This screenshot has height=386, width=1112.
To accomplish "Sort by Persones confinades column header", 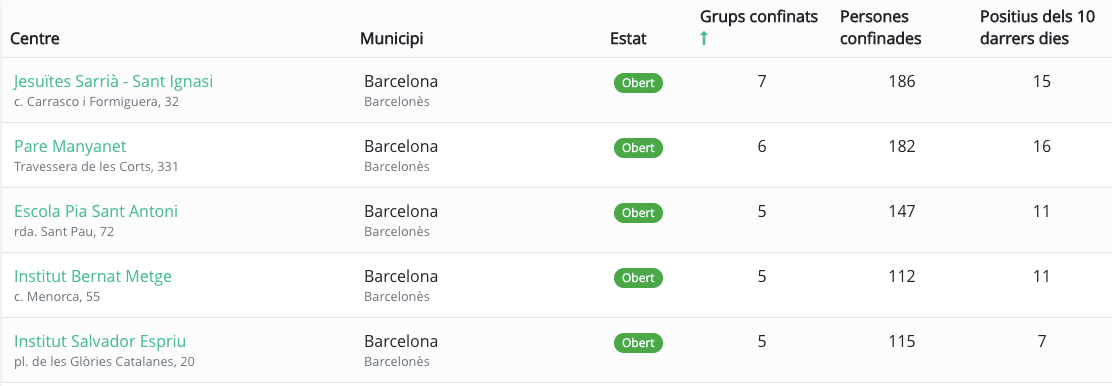I will pos(881,28).
